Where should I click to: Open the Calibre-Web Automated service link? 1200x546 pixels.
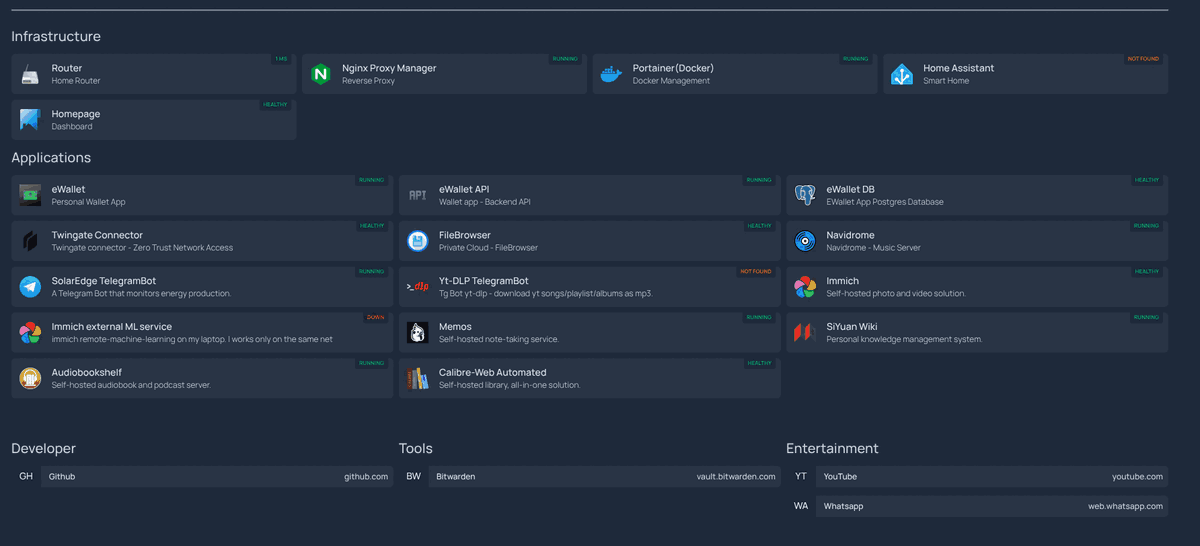tap(589, 378)
